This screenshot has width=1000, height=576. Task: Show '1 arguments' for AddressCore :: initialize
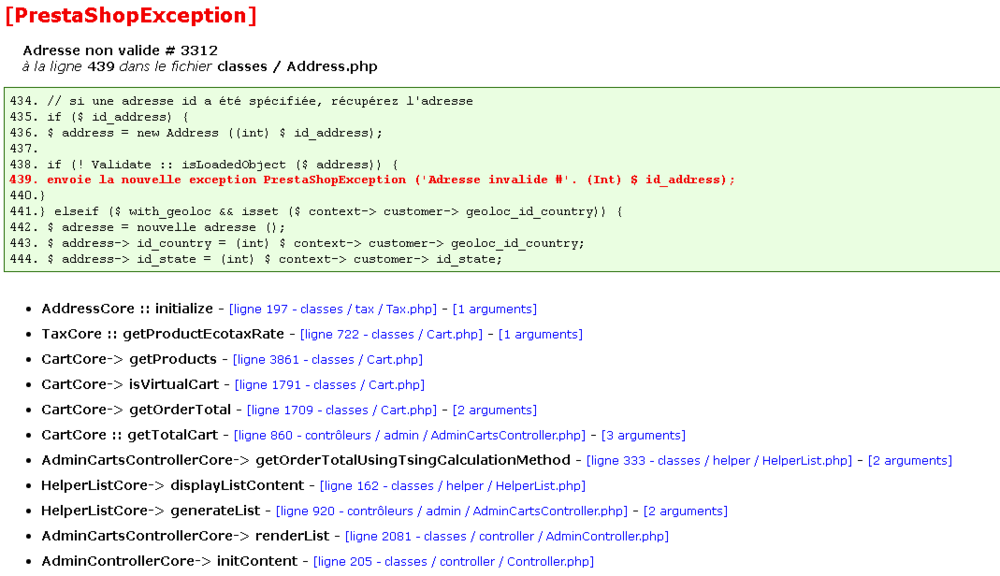coord(495,309)
